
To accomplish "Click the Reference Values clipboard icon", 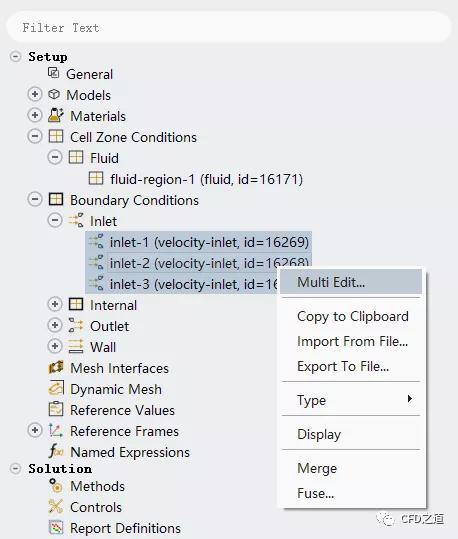I will 56,409.
